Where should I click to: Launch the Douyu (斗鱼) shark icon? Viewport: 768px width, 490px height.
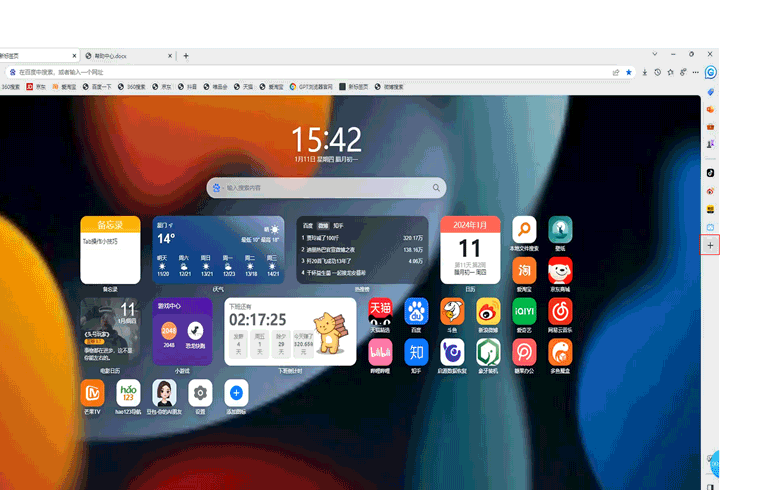(x=452, y=311)
